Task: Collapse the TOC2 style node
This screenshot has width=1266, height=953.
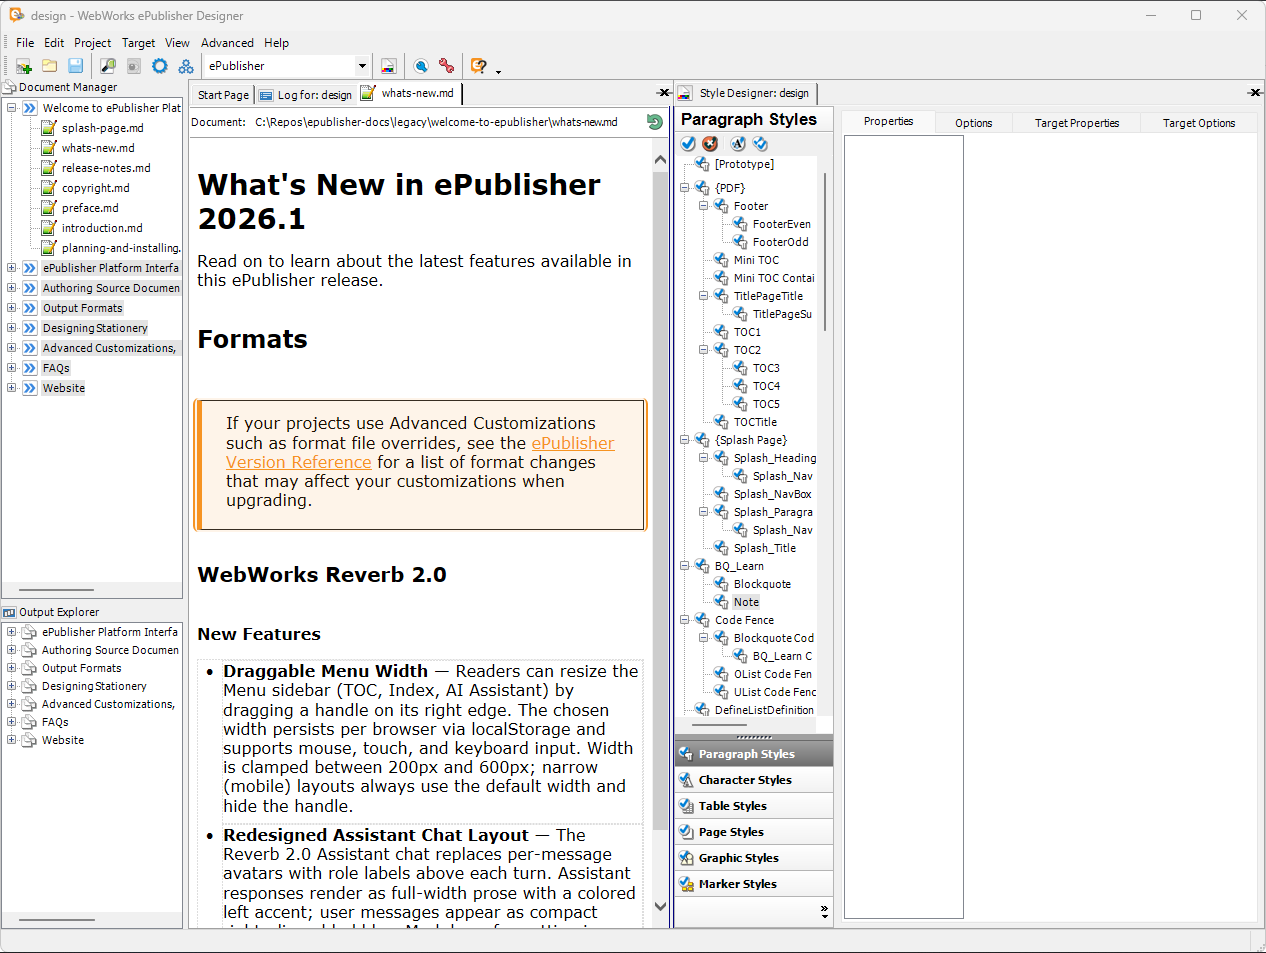Action: tap(704, 350)
